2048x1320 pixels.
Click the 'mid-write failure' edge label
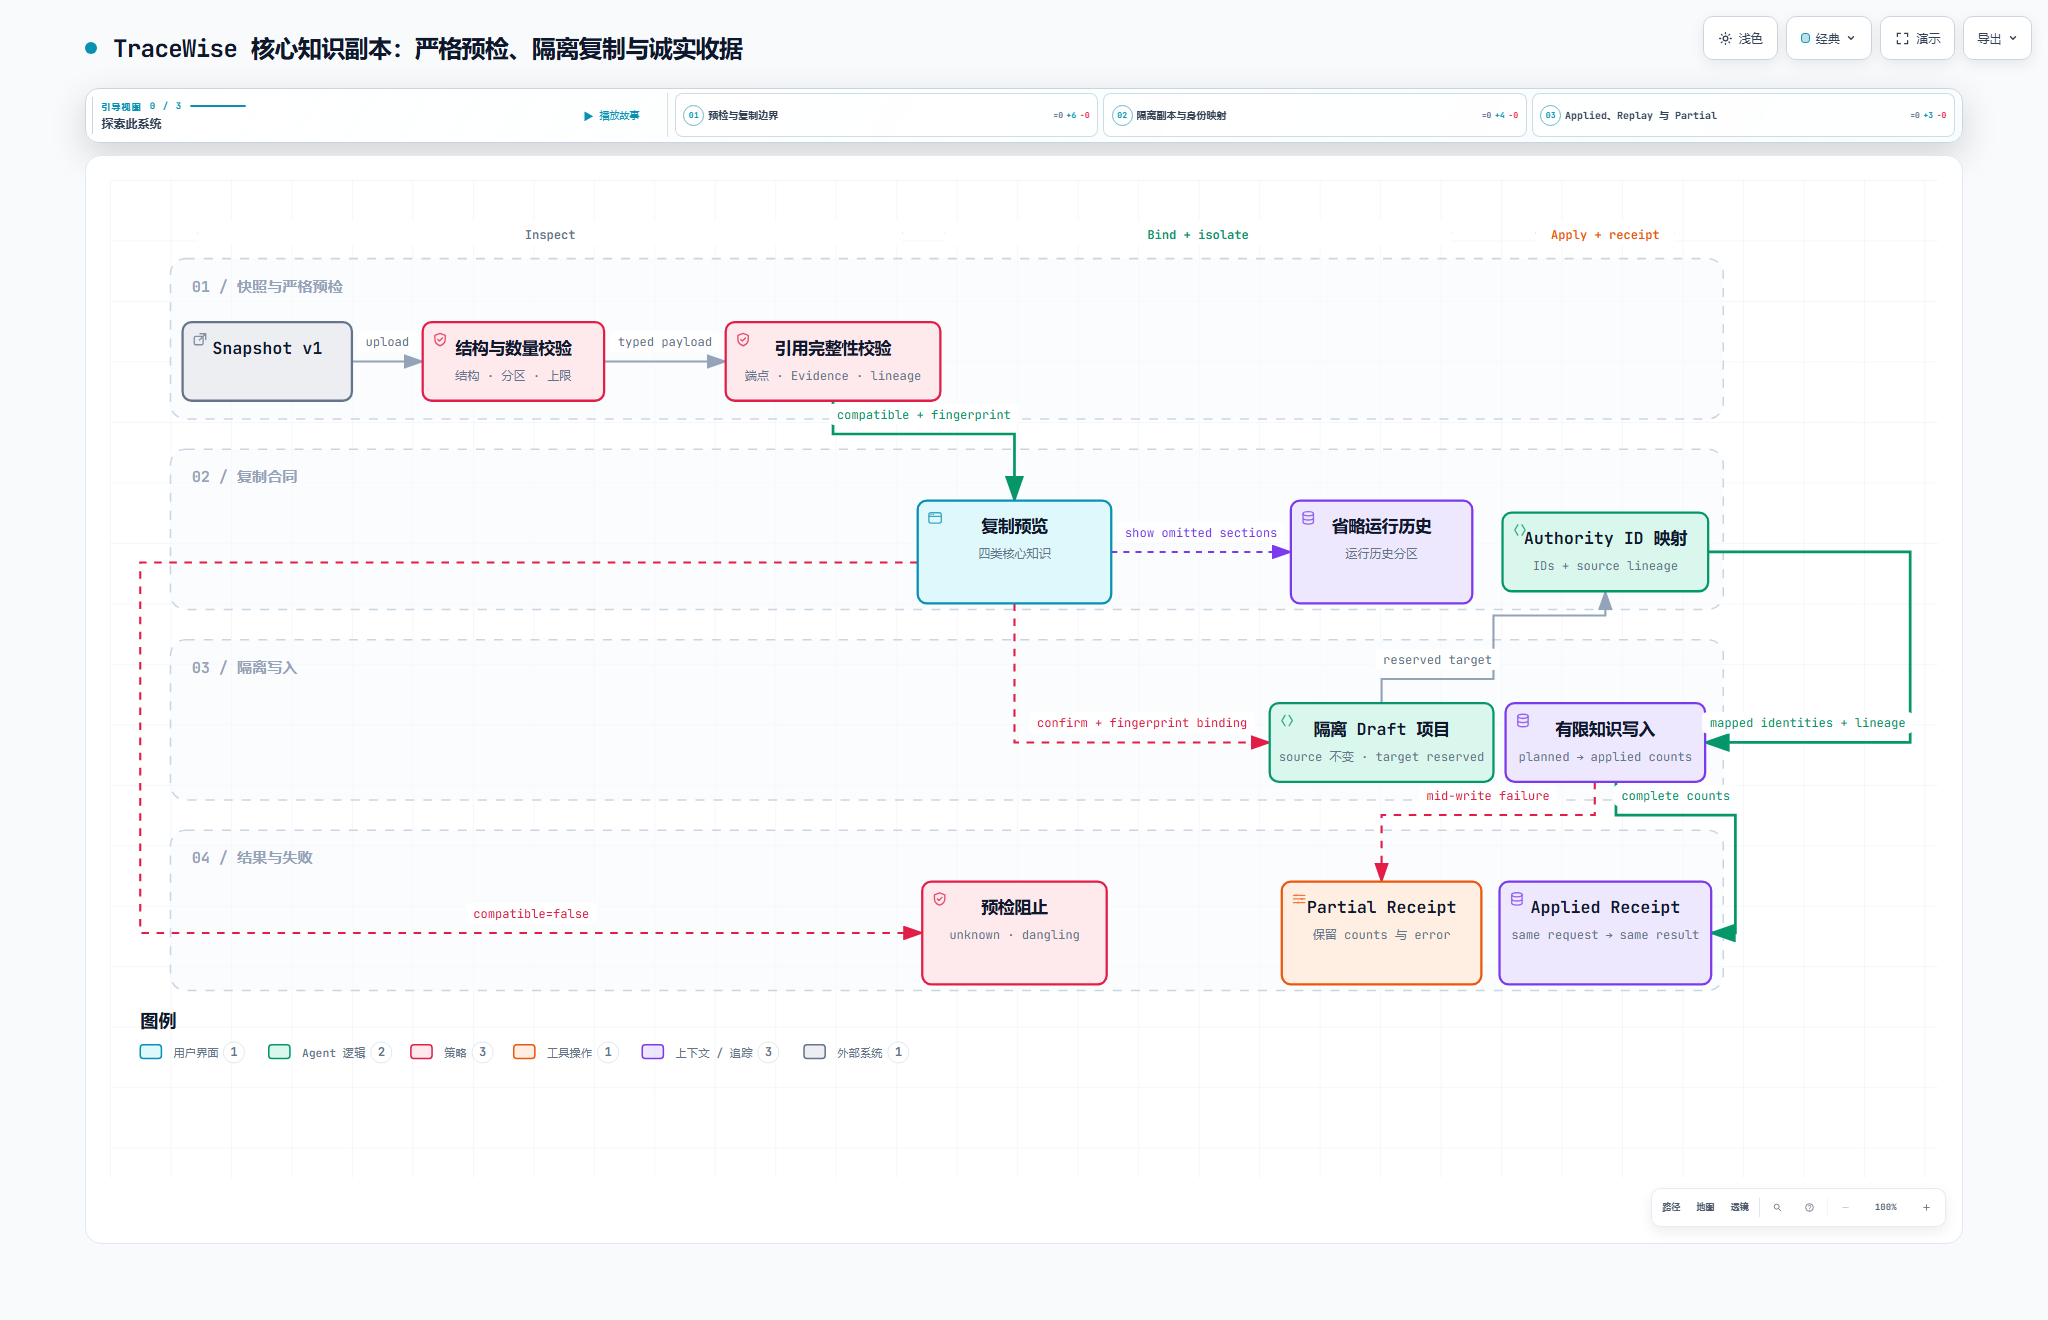tap(1488, 796)
